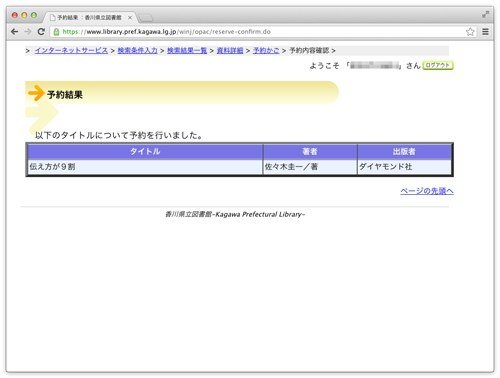This screenshot has width=500, height=378.
Task: Click the browser forward arrow
Action: click(28, 32)
